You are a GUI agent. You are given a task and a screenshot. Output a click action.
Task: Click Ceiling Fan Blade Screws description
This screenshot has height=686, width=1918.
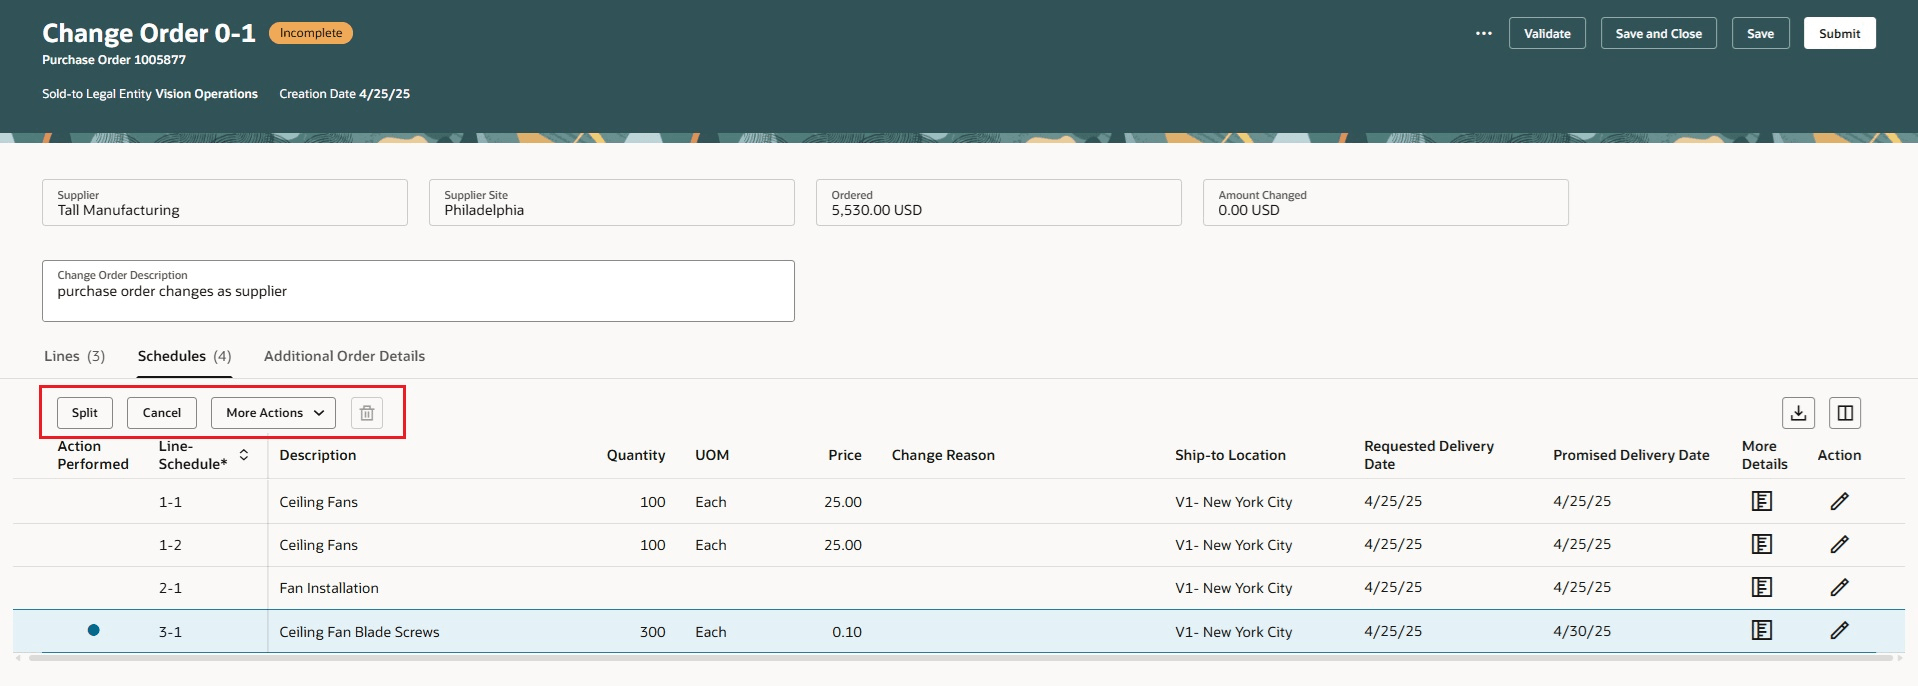tap(359, 632)
